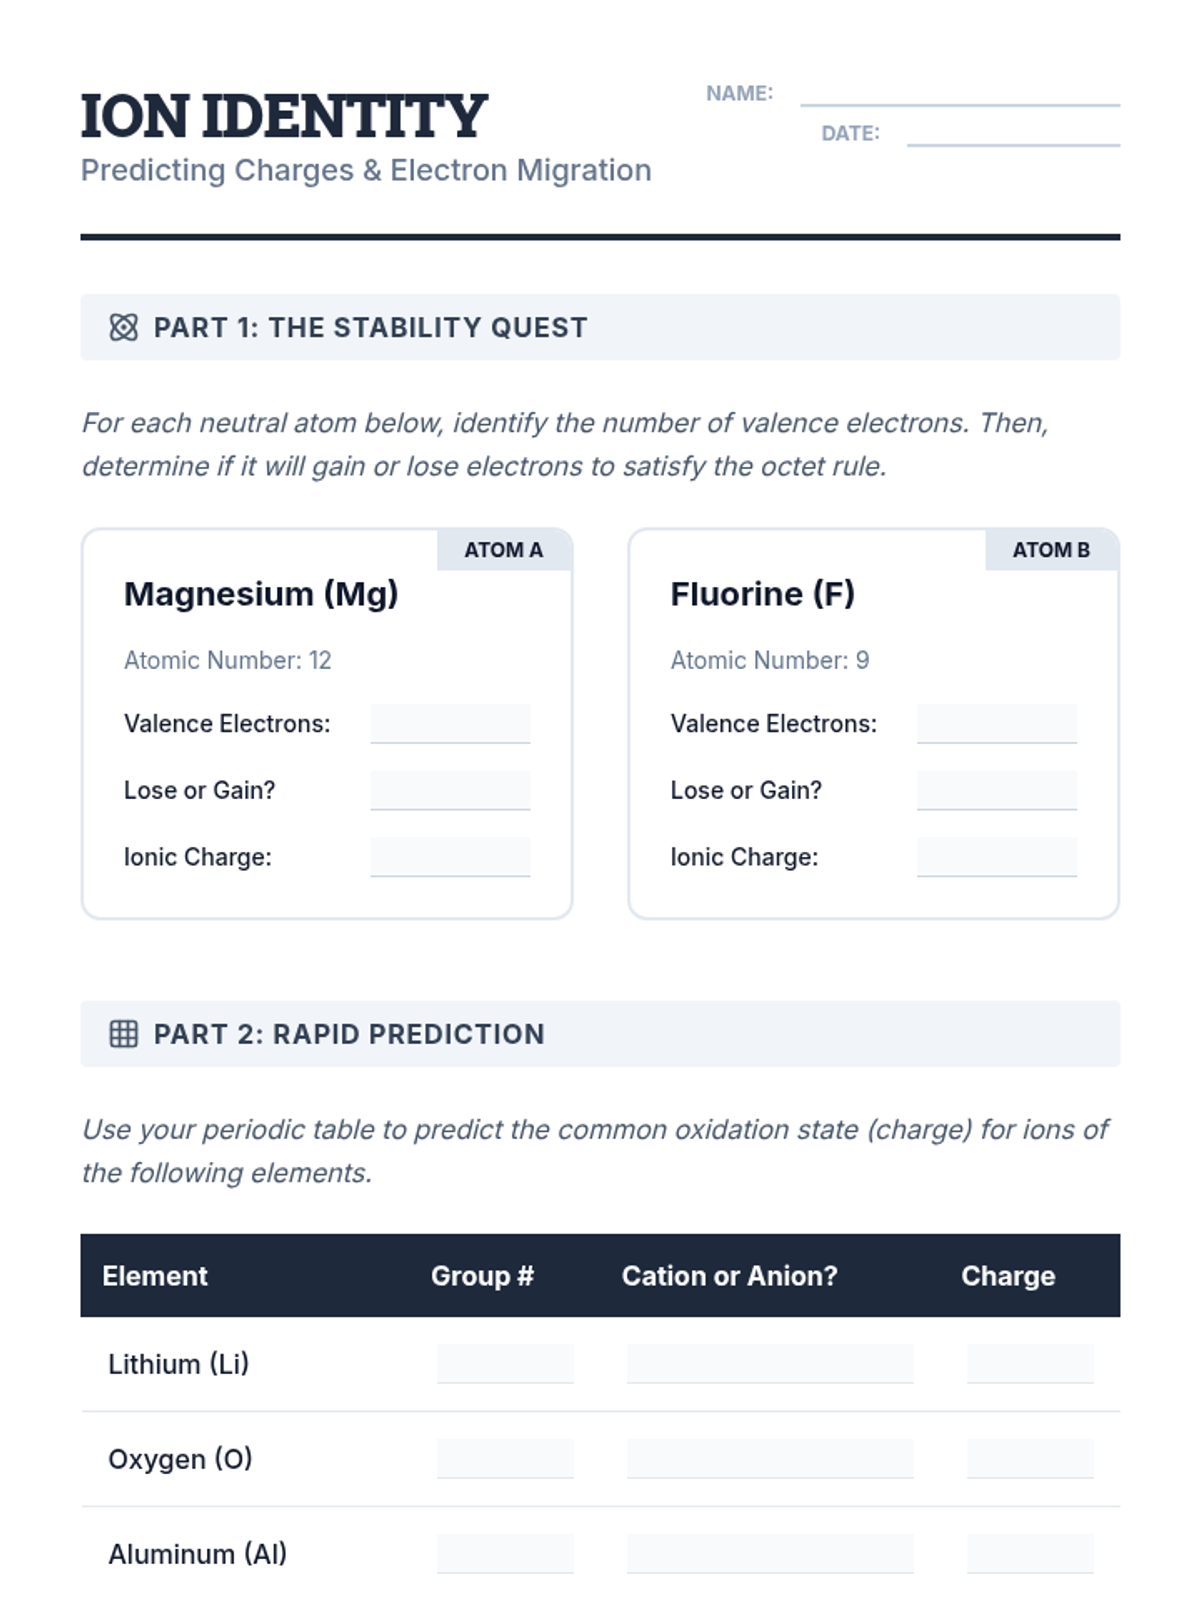Viewport: 1200px width, 1600px height.
Task: Click the ATOM B badge
Action: tap(1051, 550)
